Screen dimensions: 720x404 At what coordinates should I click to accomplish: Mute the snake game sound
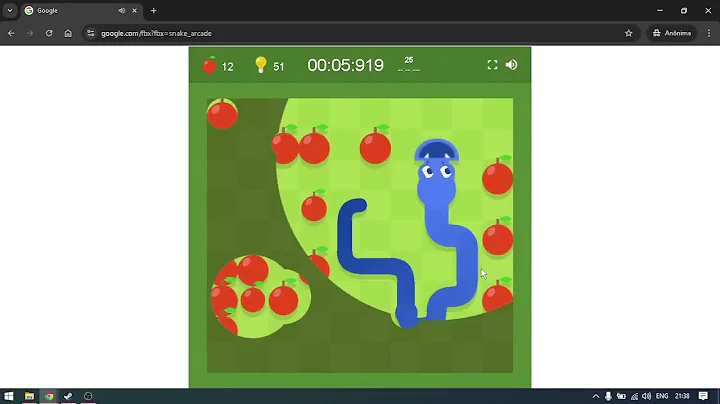click(512, 65)
